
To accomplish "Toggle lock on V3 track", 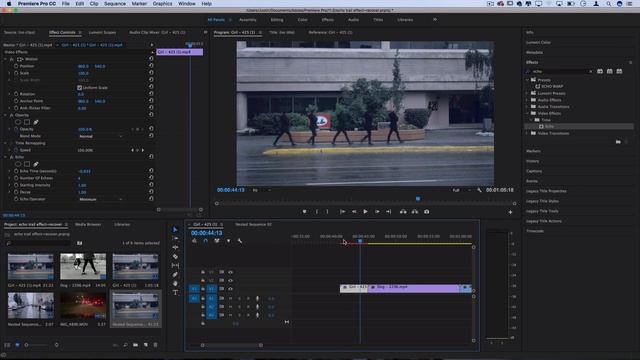I will 203,272.
